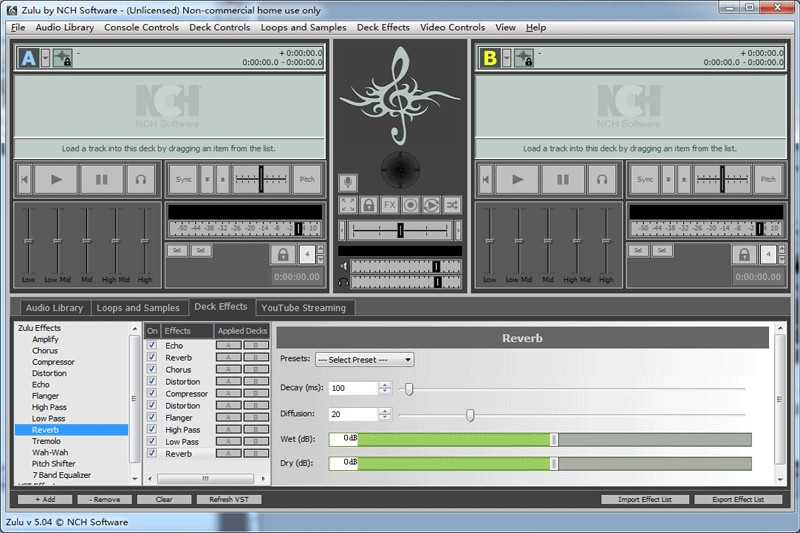Play the track on Deck A
The width and height of the screenshot is (800, 533).
click(x=56, y=179)
